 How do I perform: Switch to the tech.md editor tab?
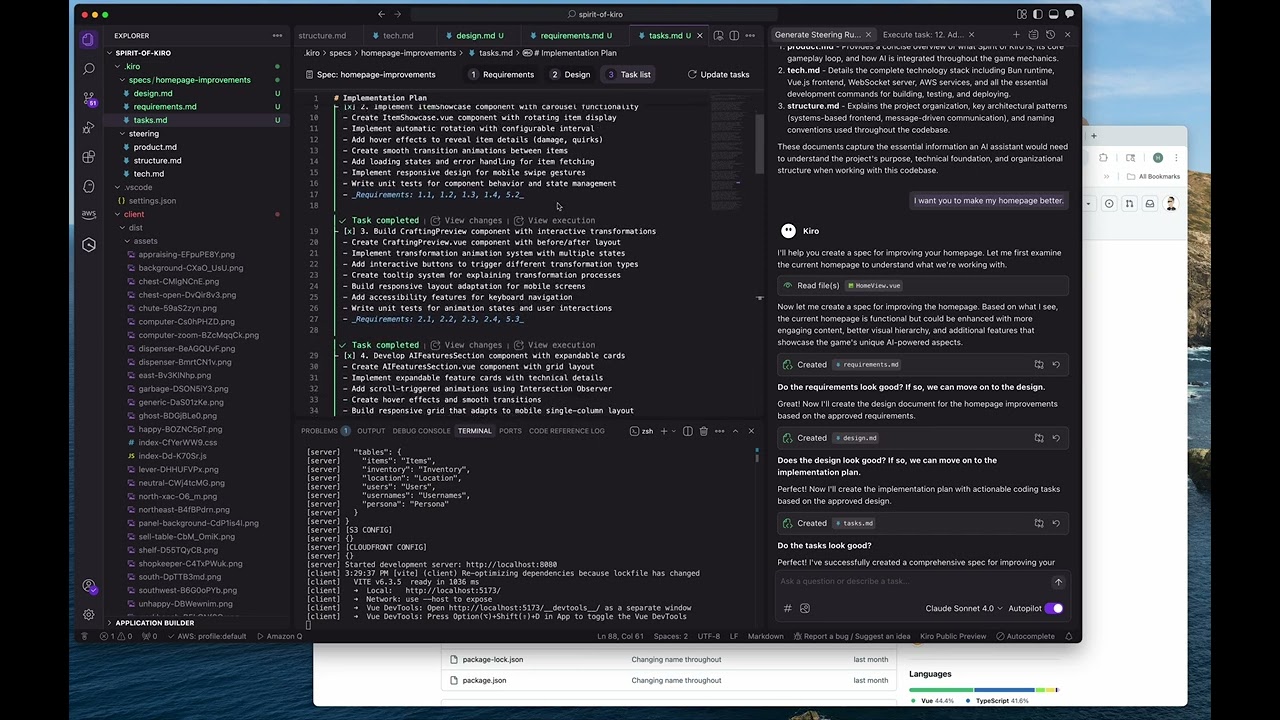[398, 35]
